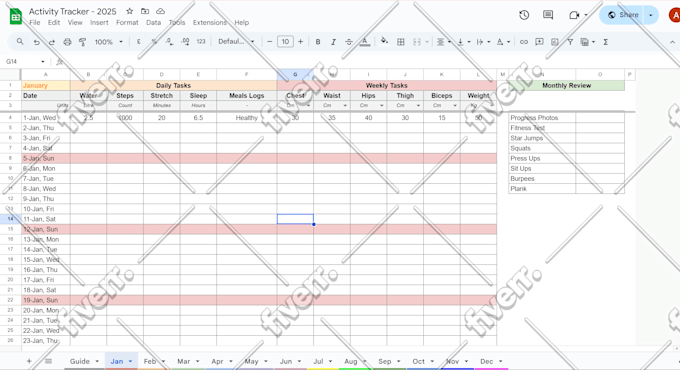Open the zoom level dropdown

click(109, 42)
